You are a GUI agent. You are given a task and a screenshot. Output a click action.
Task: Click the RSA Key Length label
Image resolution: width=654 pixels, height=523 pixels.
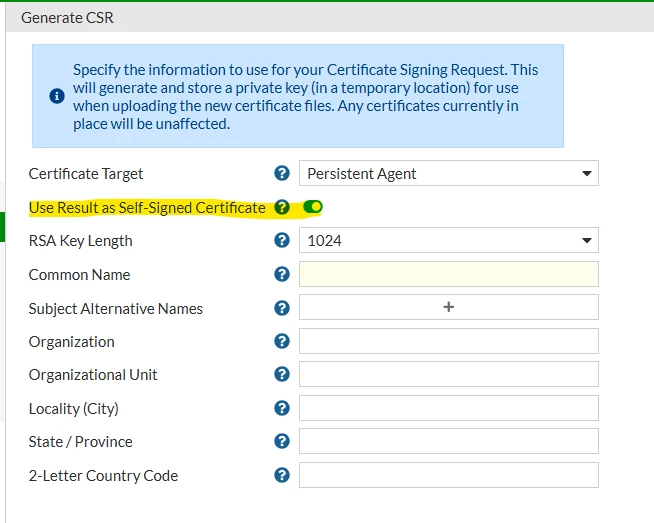[x=80, y=241]
